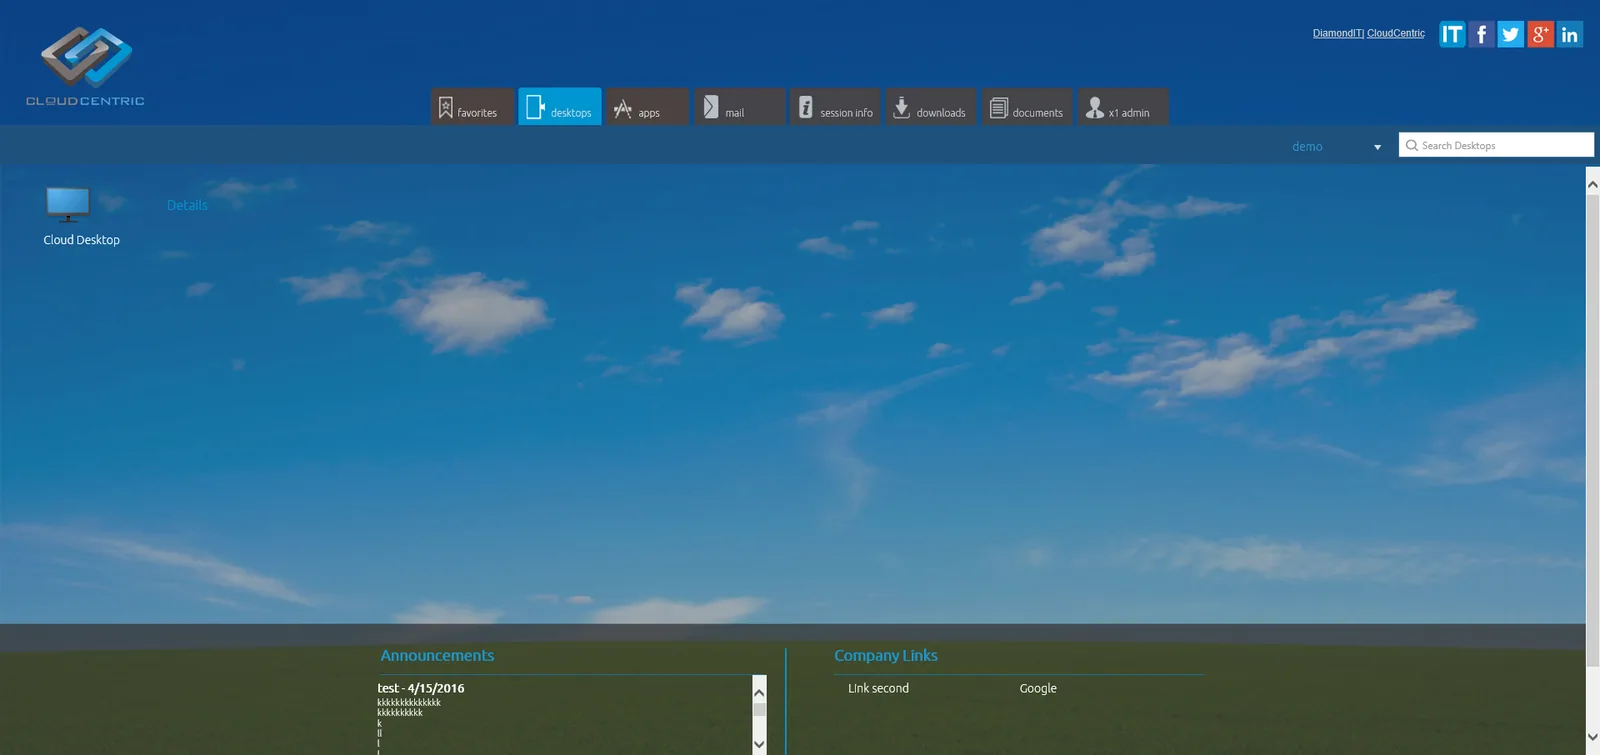Screen dimensions: 1600x755
Task: Click the CloudCentric logo
Action: 85,66
